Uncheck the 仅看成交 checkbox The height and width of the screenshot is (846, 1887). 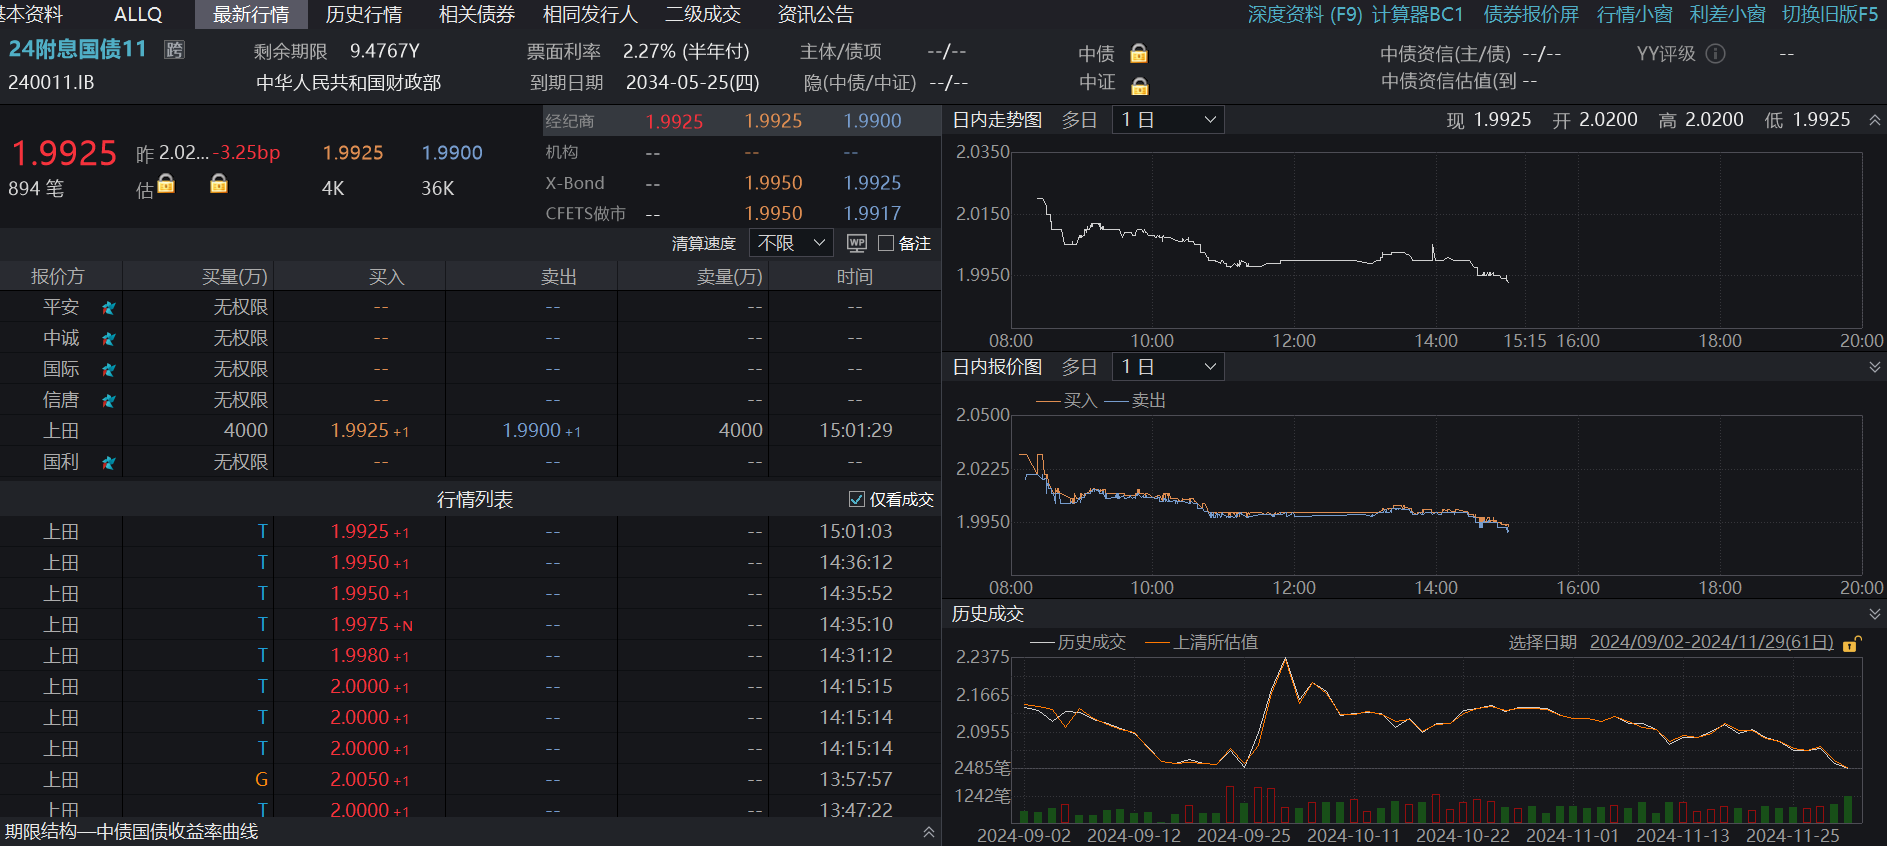tap(856, 499)
